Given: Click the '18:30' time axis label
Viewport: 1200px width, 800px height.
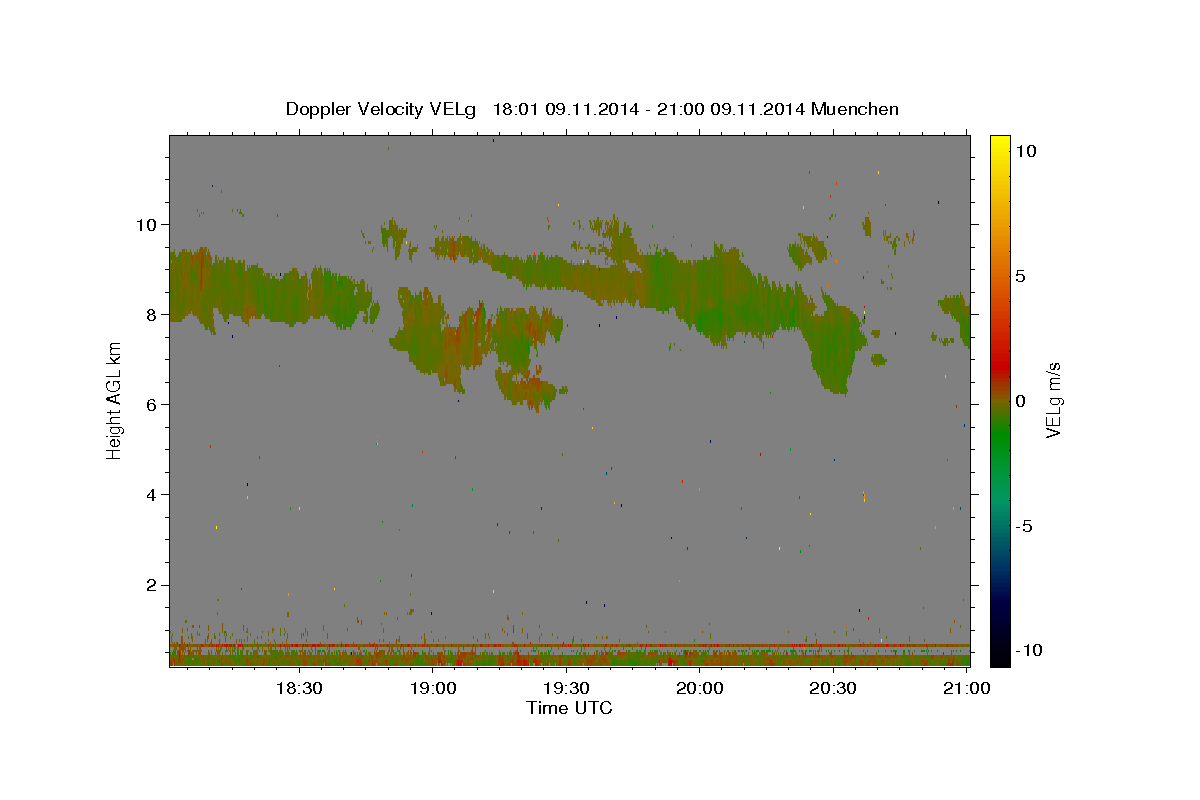Looking at the screenshot, I should 299,688.
